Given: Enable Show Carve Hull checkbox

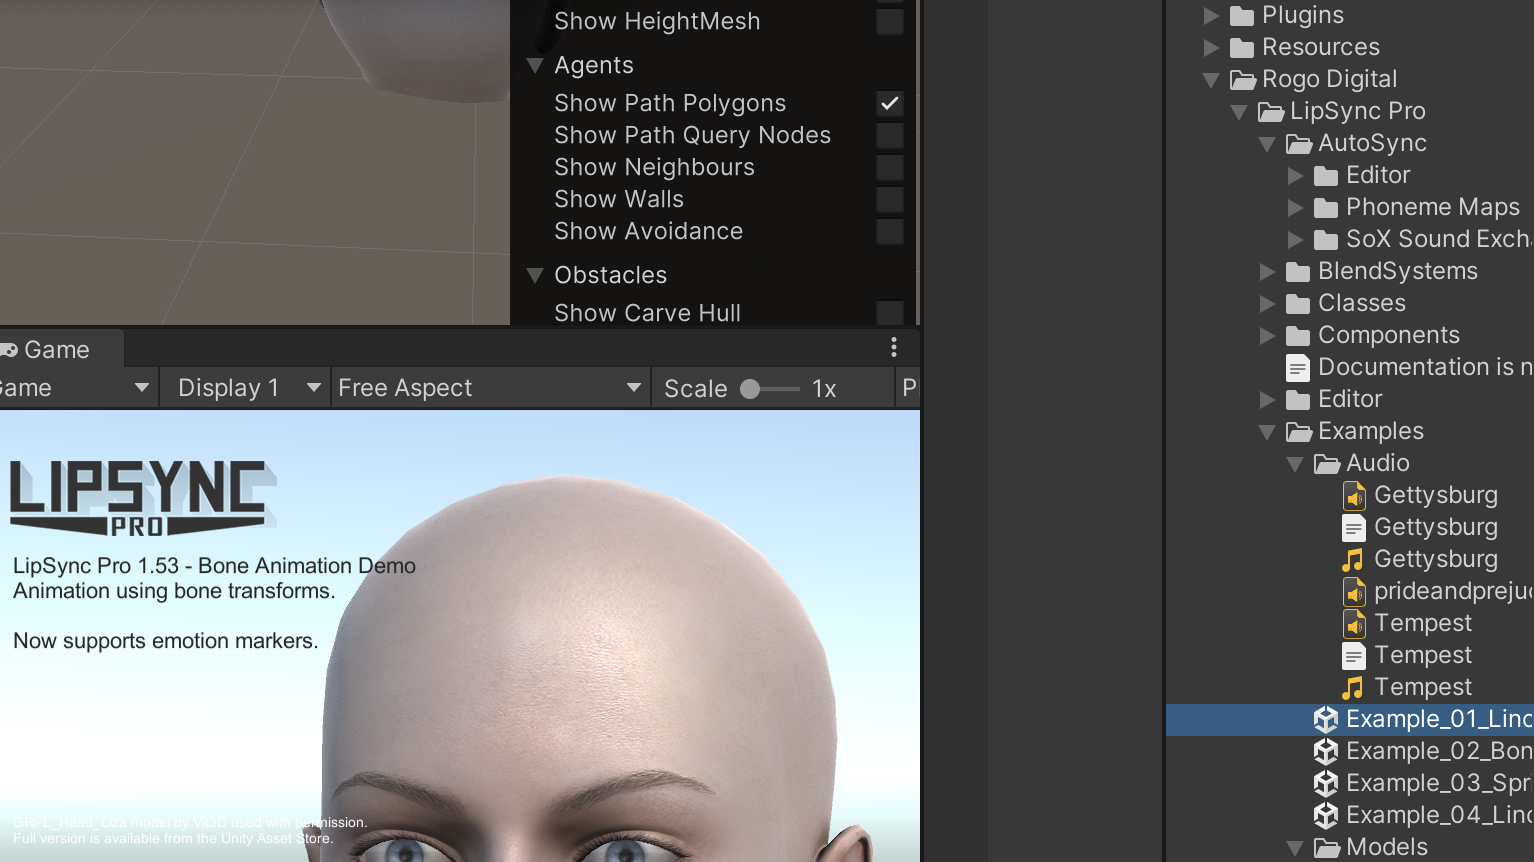Looking at the screenshot, I should [889, 313].
